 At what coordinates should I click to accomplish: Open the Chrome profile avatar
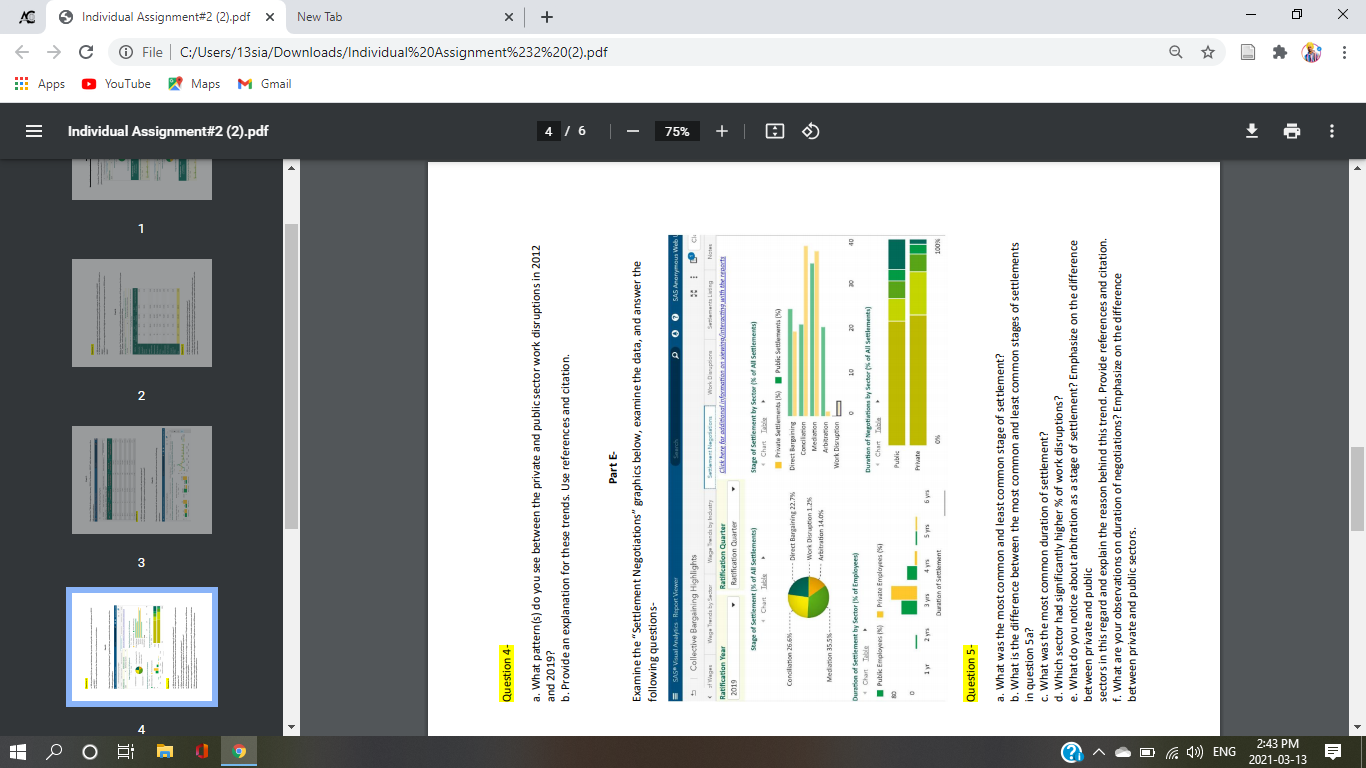click(1312, 51)
